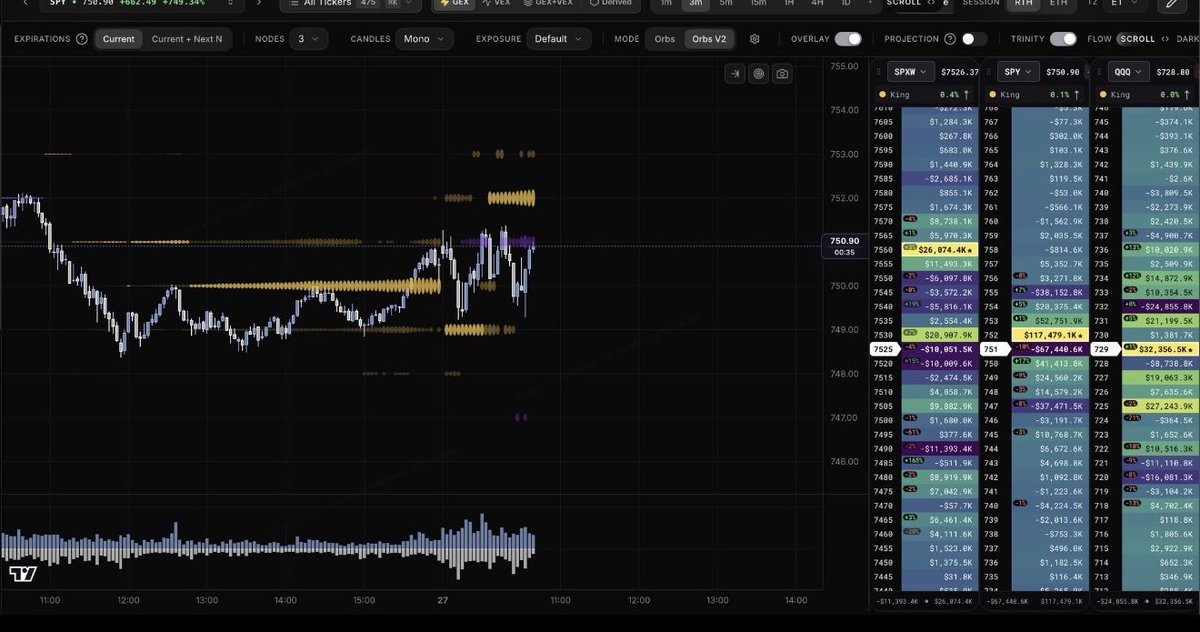Click the $728.80 QQQ price value
The height and width of the screenshot is (632, 1200).
tap(1175, 72)
